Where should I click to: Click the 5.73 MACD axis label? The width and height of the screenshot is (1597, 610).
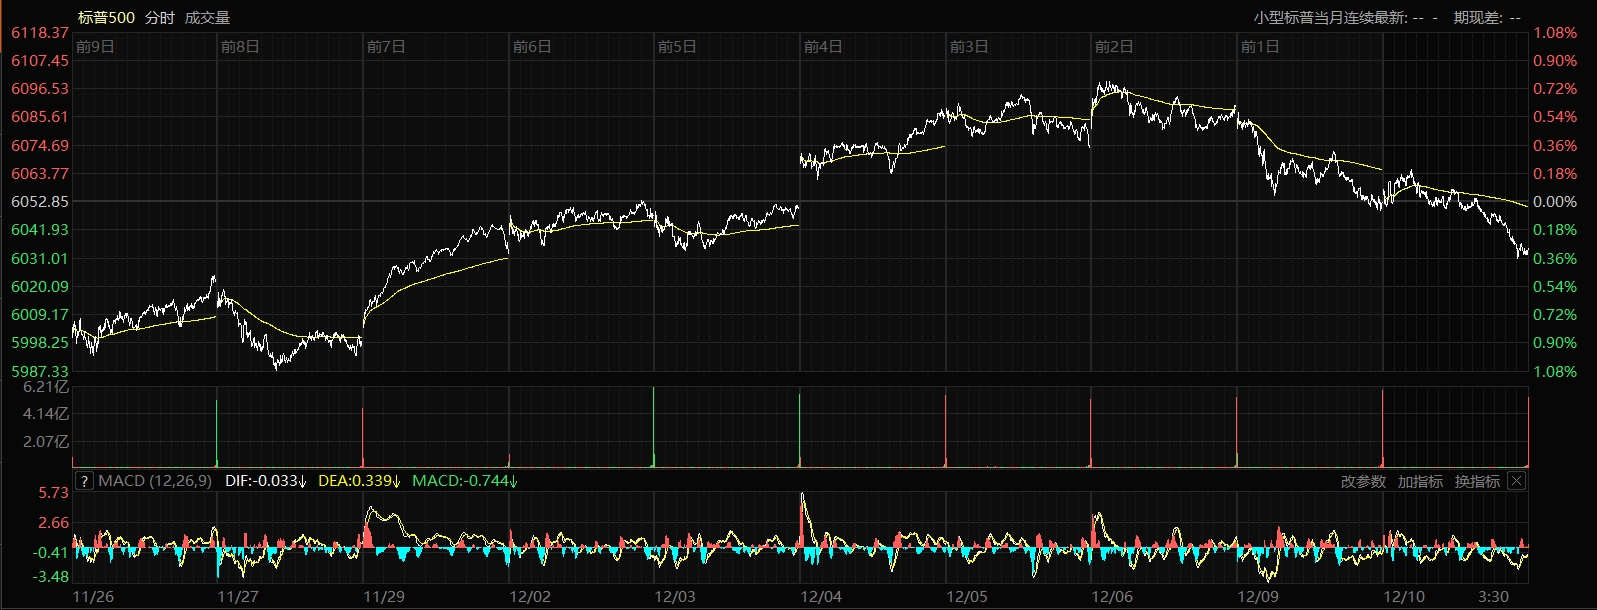pos(54,493)
